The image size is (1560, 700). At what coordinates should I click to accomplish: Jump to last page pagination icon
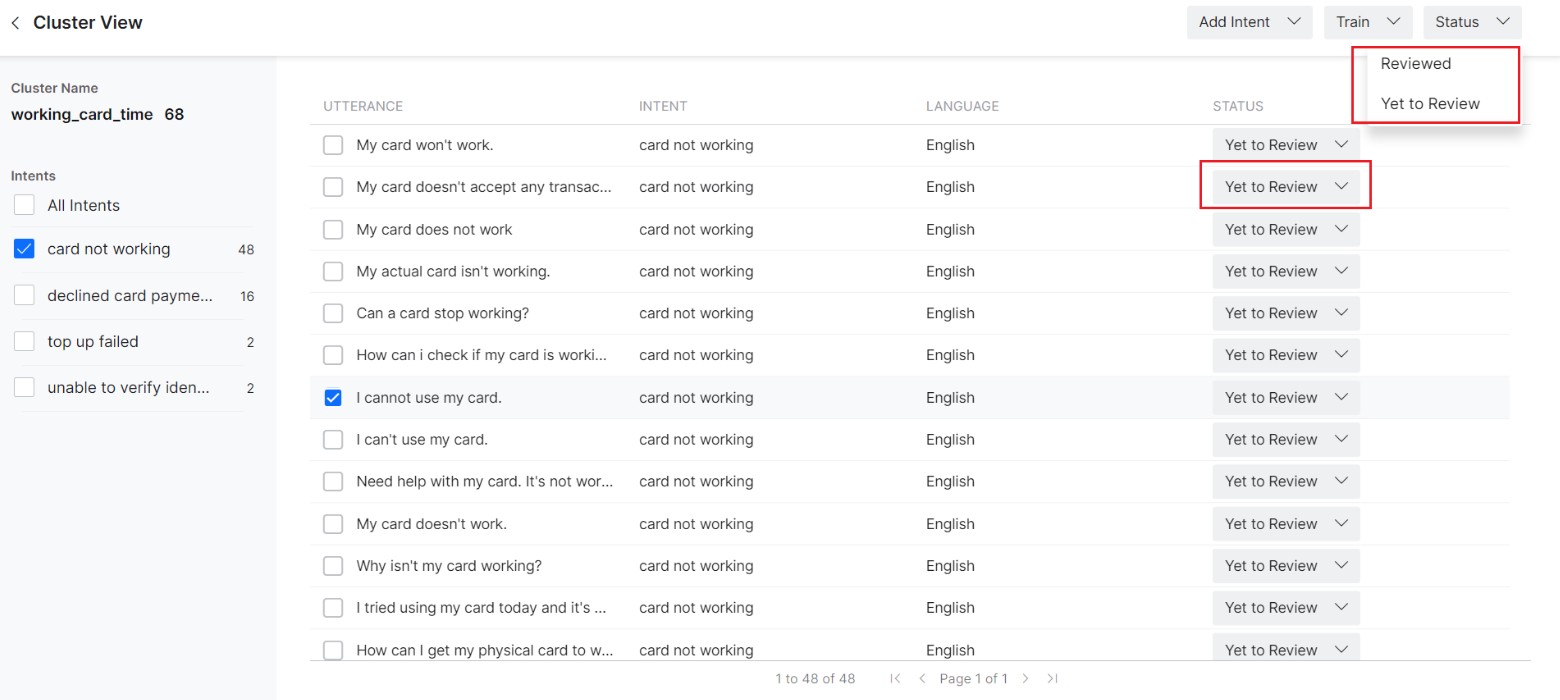pos(1052,678)
